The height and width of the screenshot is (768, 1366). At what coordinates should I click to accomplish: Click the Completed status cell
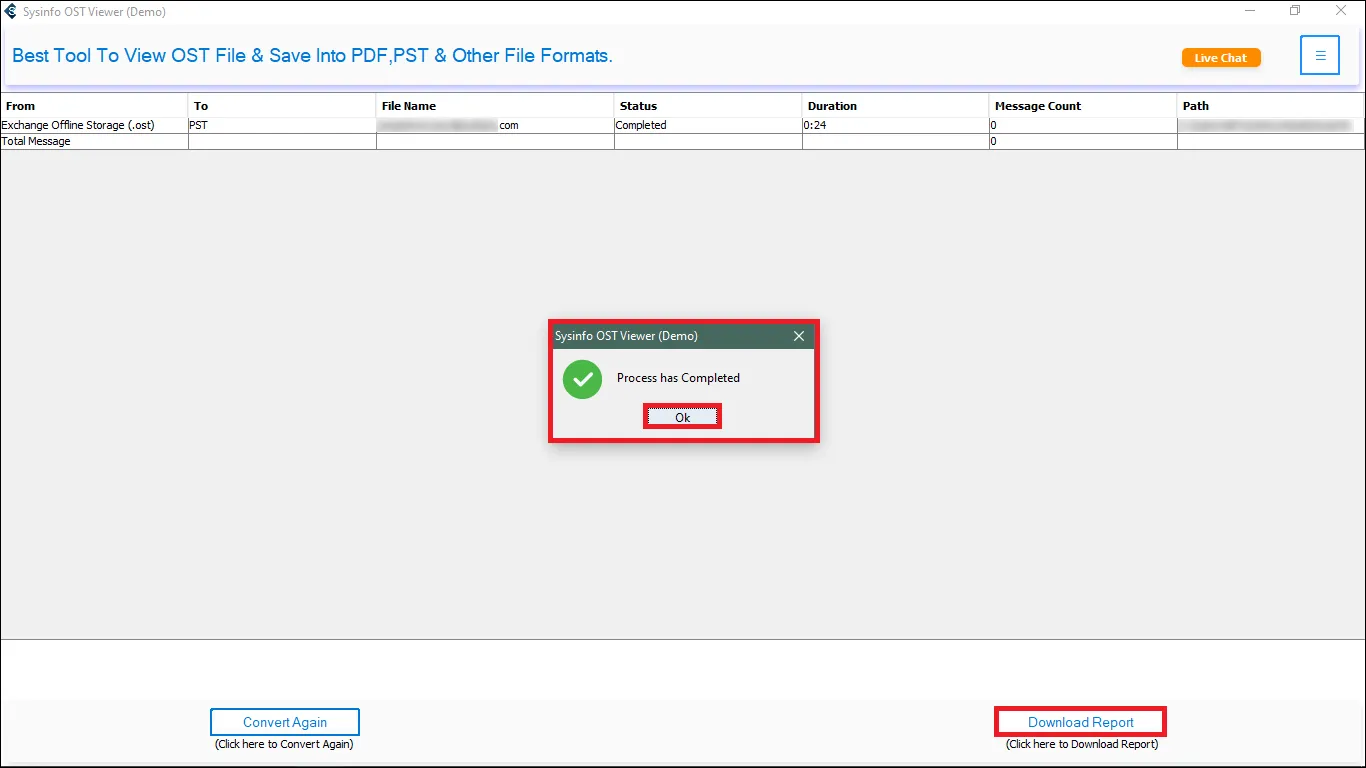pos(708,125)
